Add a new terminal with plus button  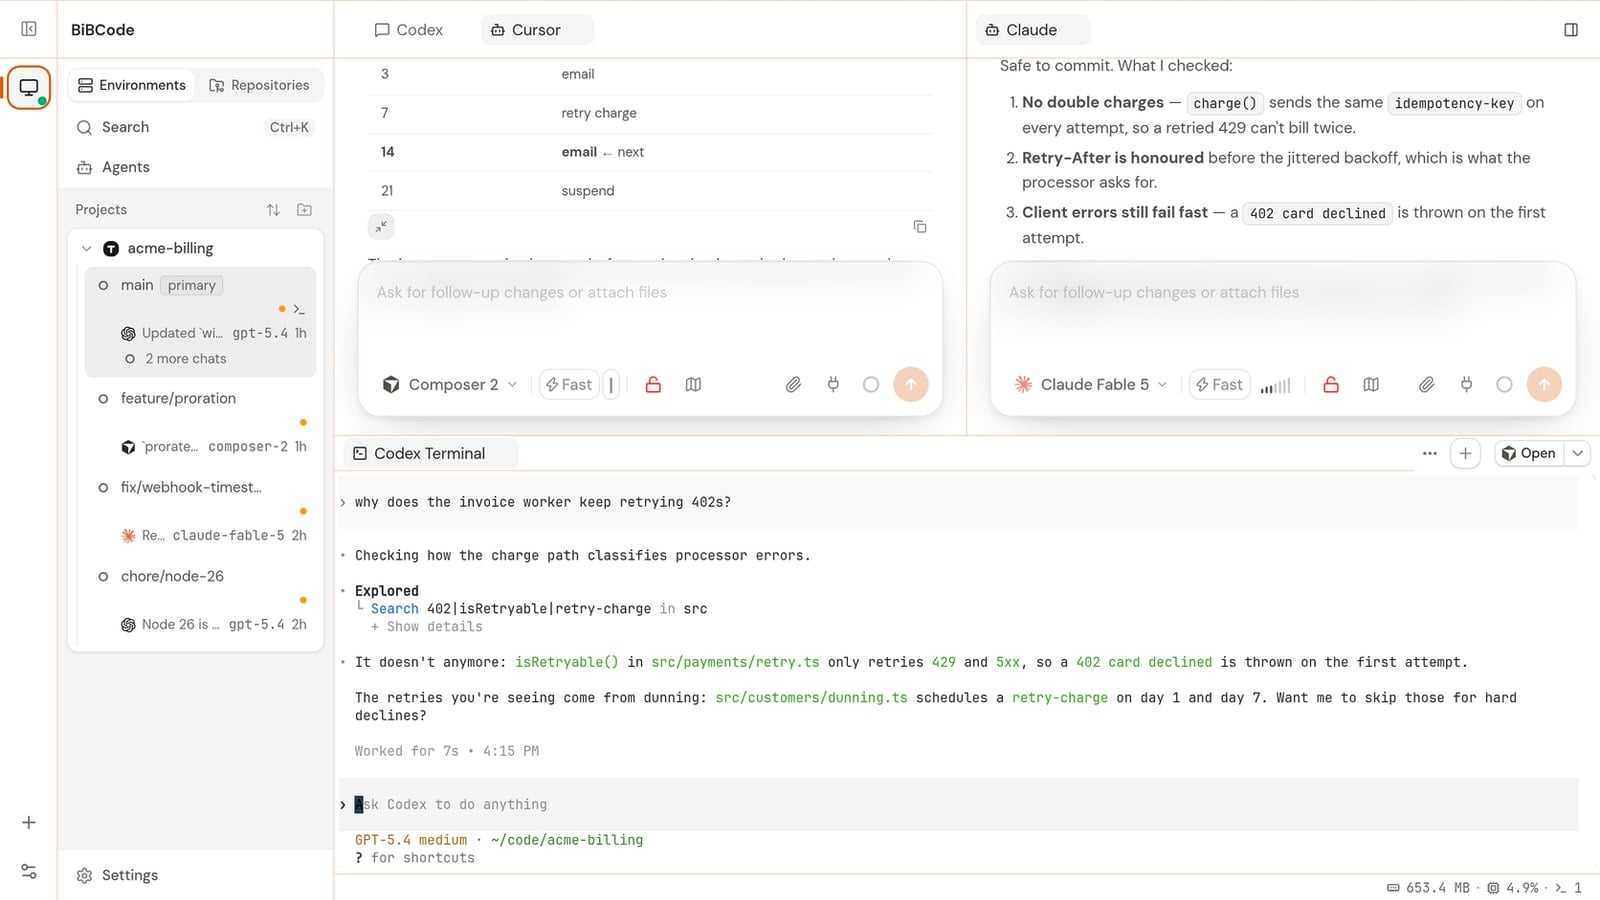(1465, 453)
